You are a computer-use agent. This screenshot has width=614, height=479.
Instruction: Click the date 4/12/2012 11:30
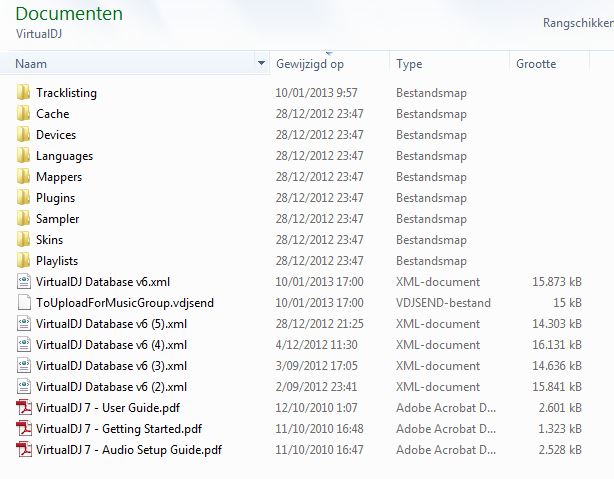click(x=316, y=345)
